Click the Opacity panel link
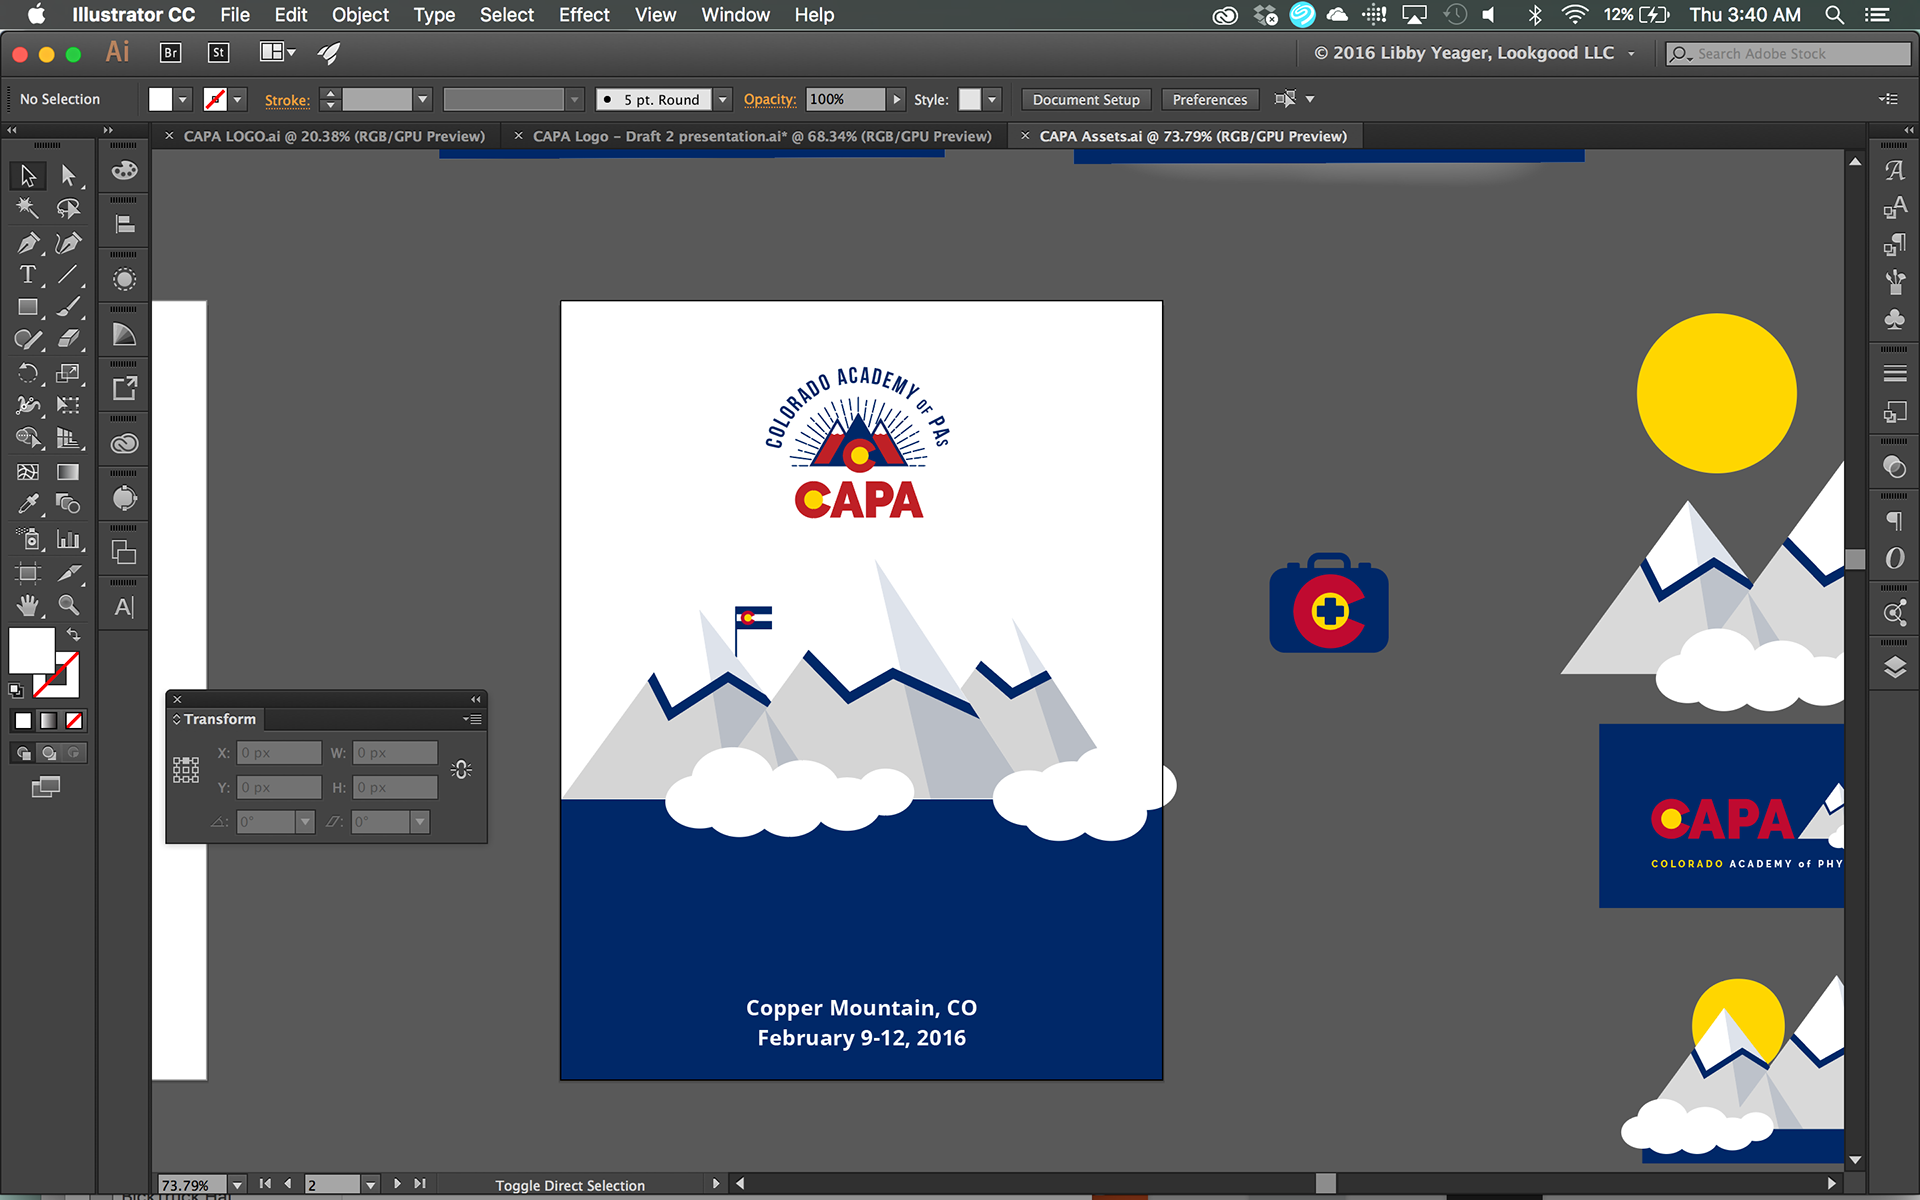The width and height of the screenshot is (1920, 1200). coord(770,99)
